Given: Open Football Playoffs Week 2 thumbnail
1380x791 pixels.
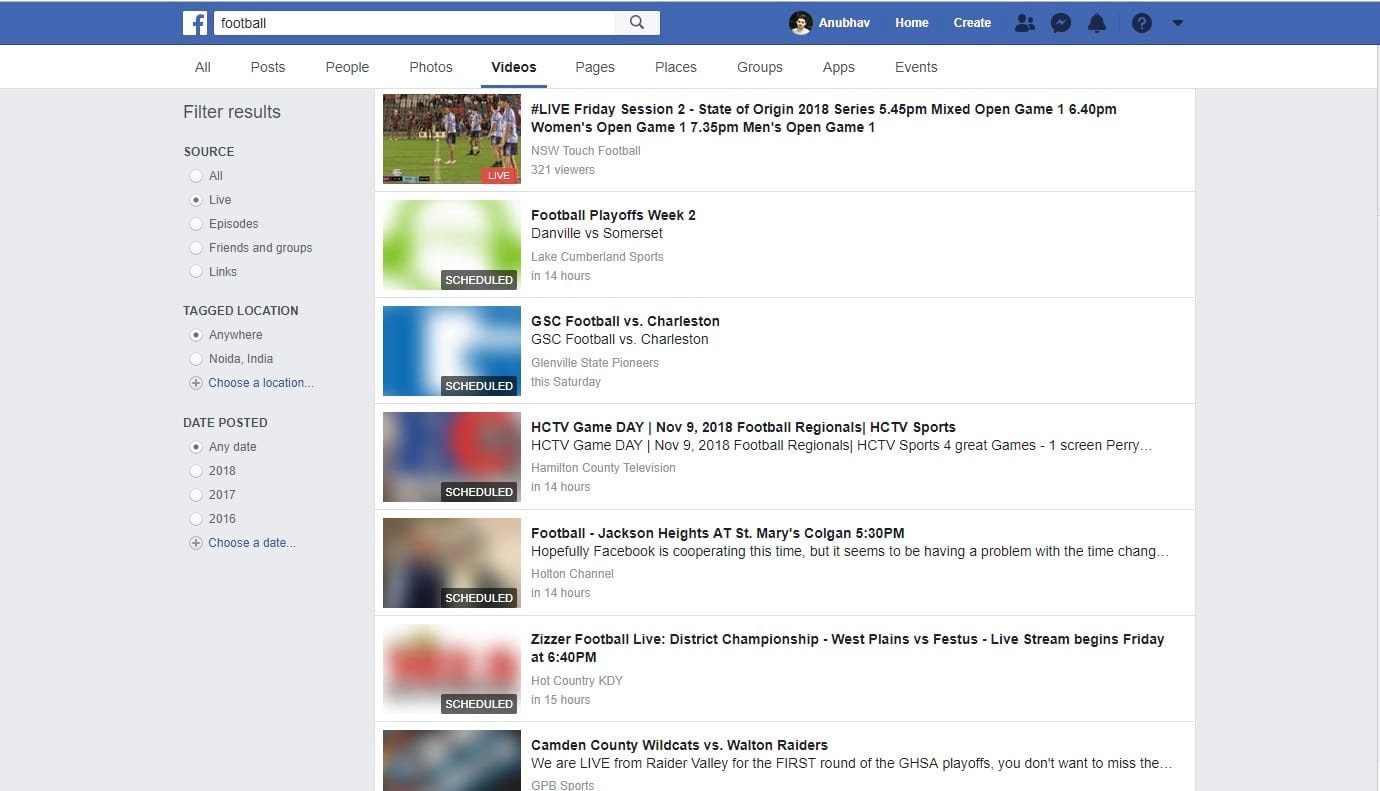Looking at the screenshot, I should 452,245.
